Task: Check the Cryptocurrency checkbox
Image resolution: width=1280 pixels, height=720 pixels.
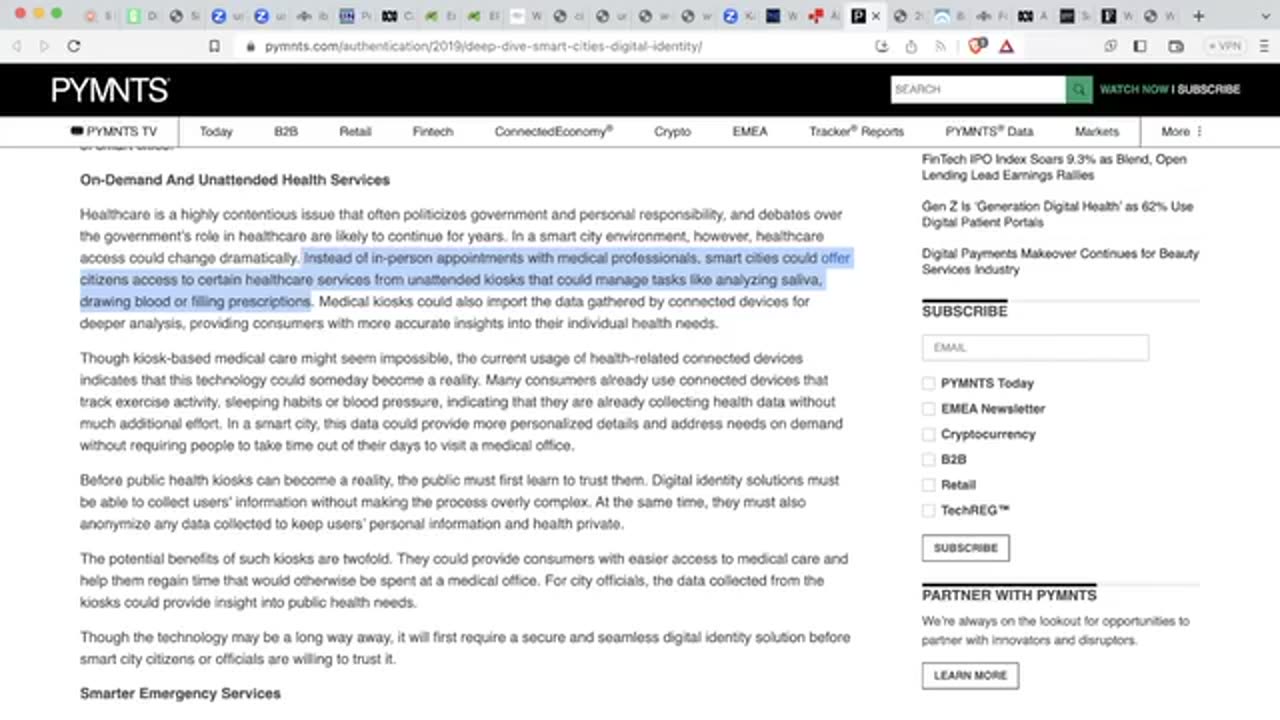Action: pyautogui.click(x=929, y=434)
